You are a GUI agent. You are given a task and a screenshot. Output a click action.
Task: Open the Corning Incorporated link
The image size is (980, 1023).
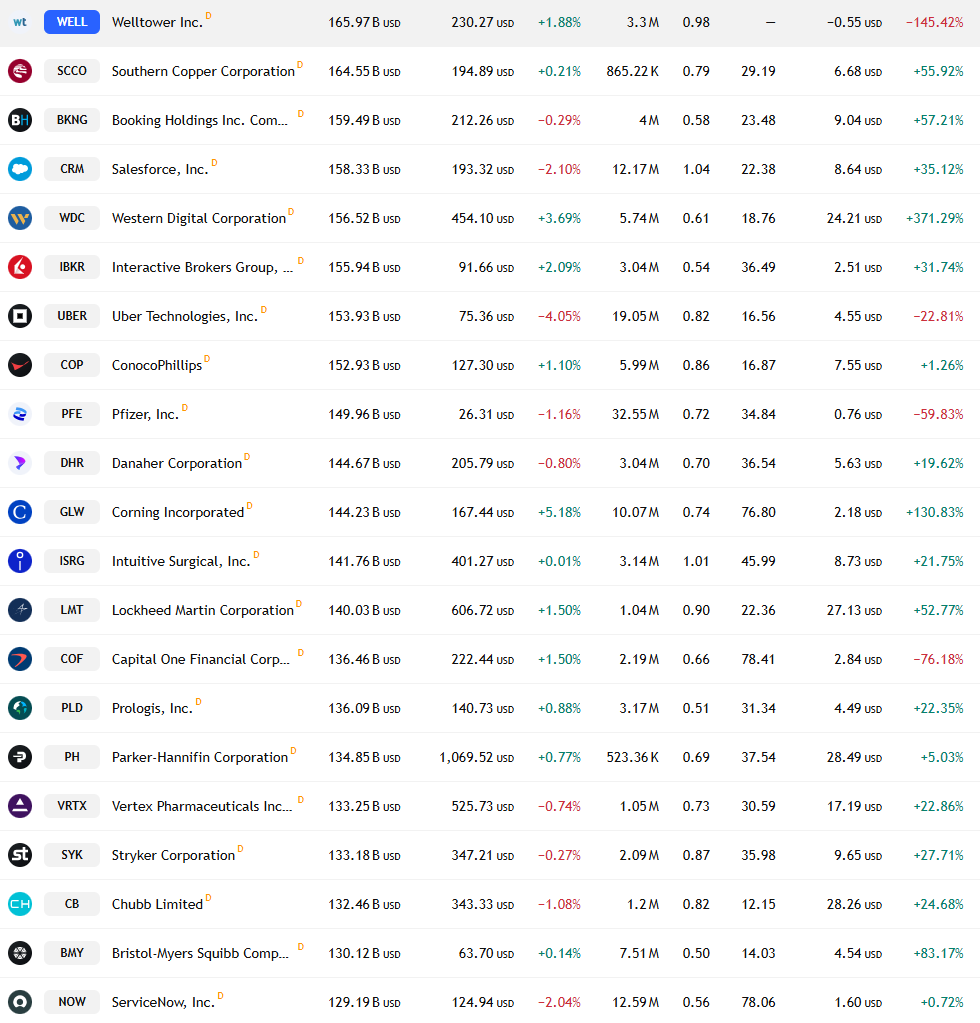(x=177, y=512)
